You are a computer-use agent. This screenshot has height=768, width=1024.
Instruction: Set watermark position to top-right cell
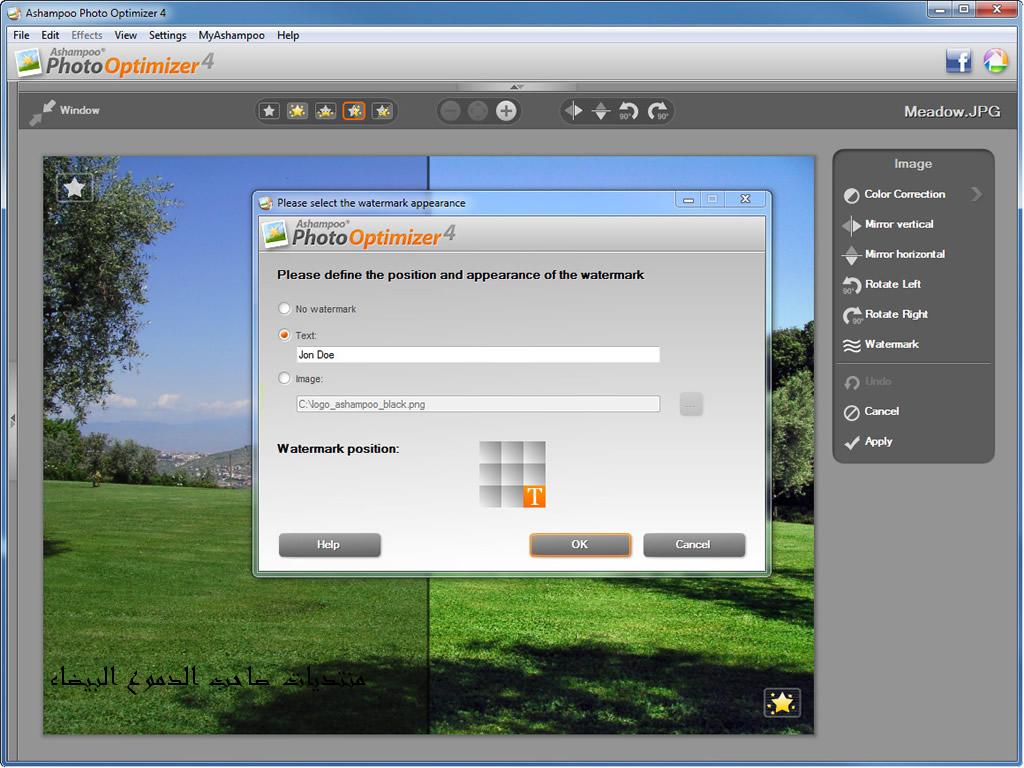pos(534,452)
